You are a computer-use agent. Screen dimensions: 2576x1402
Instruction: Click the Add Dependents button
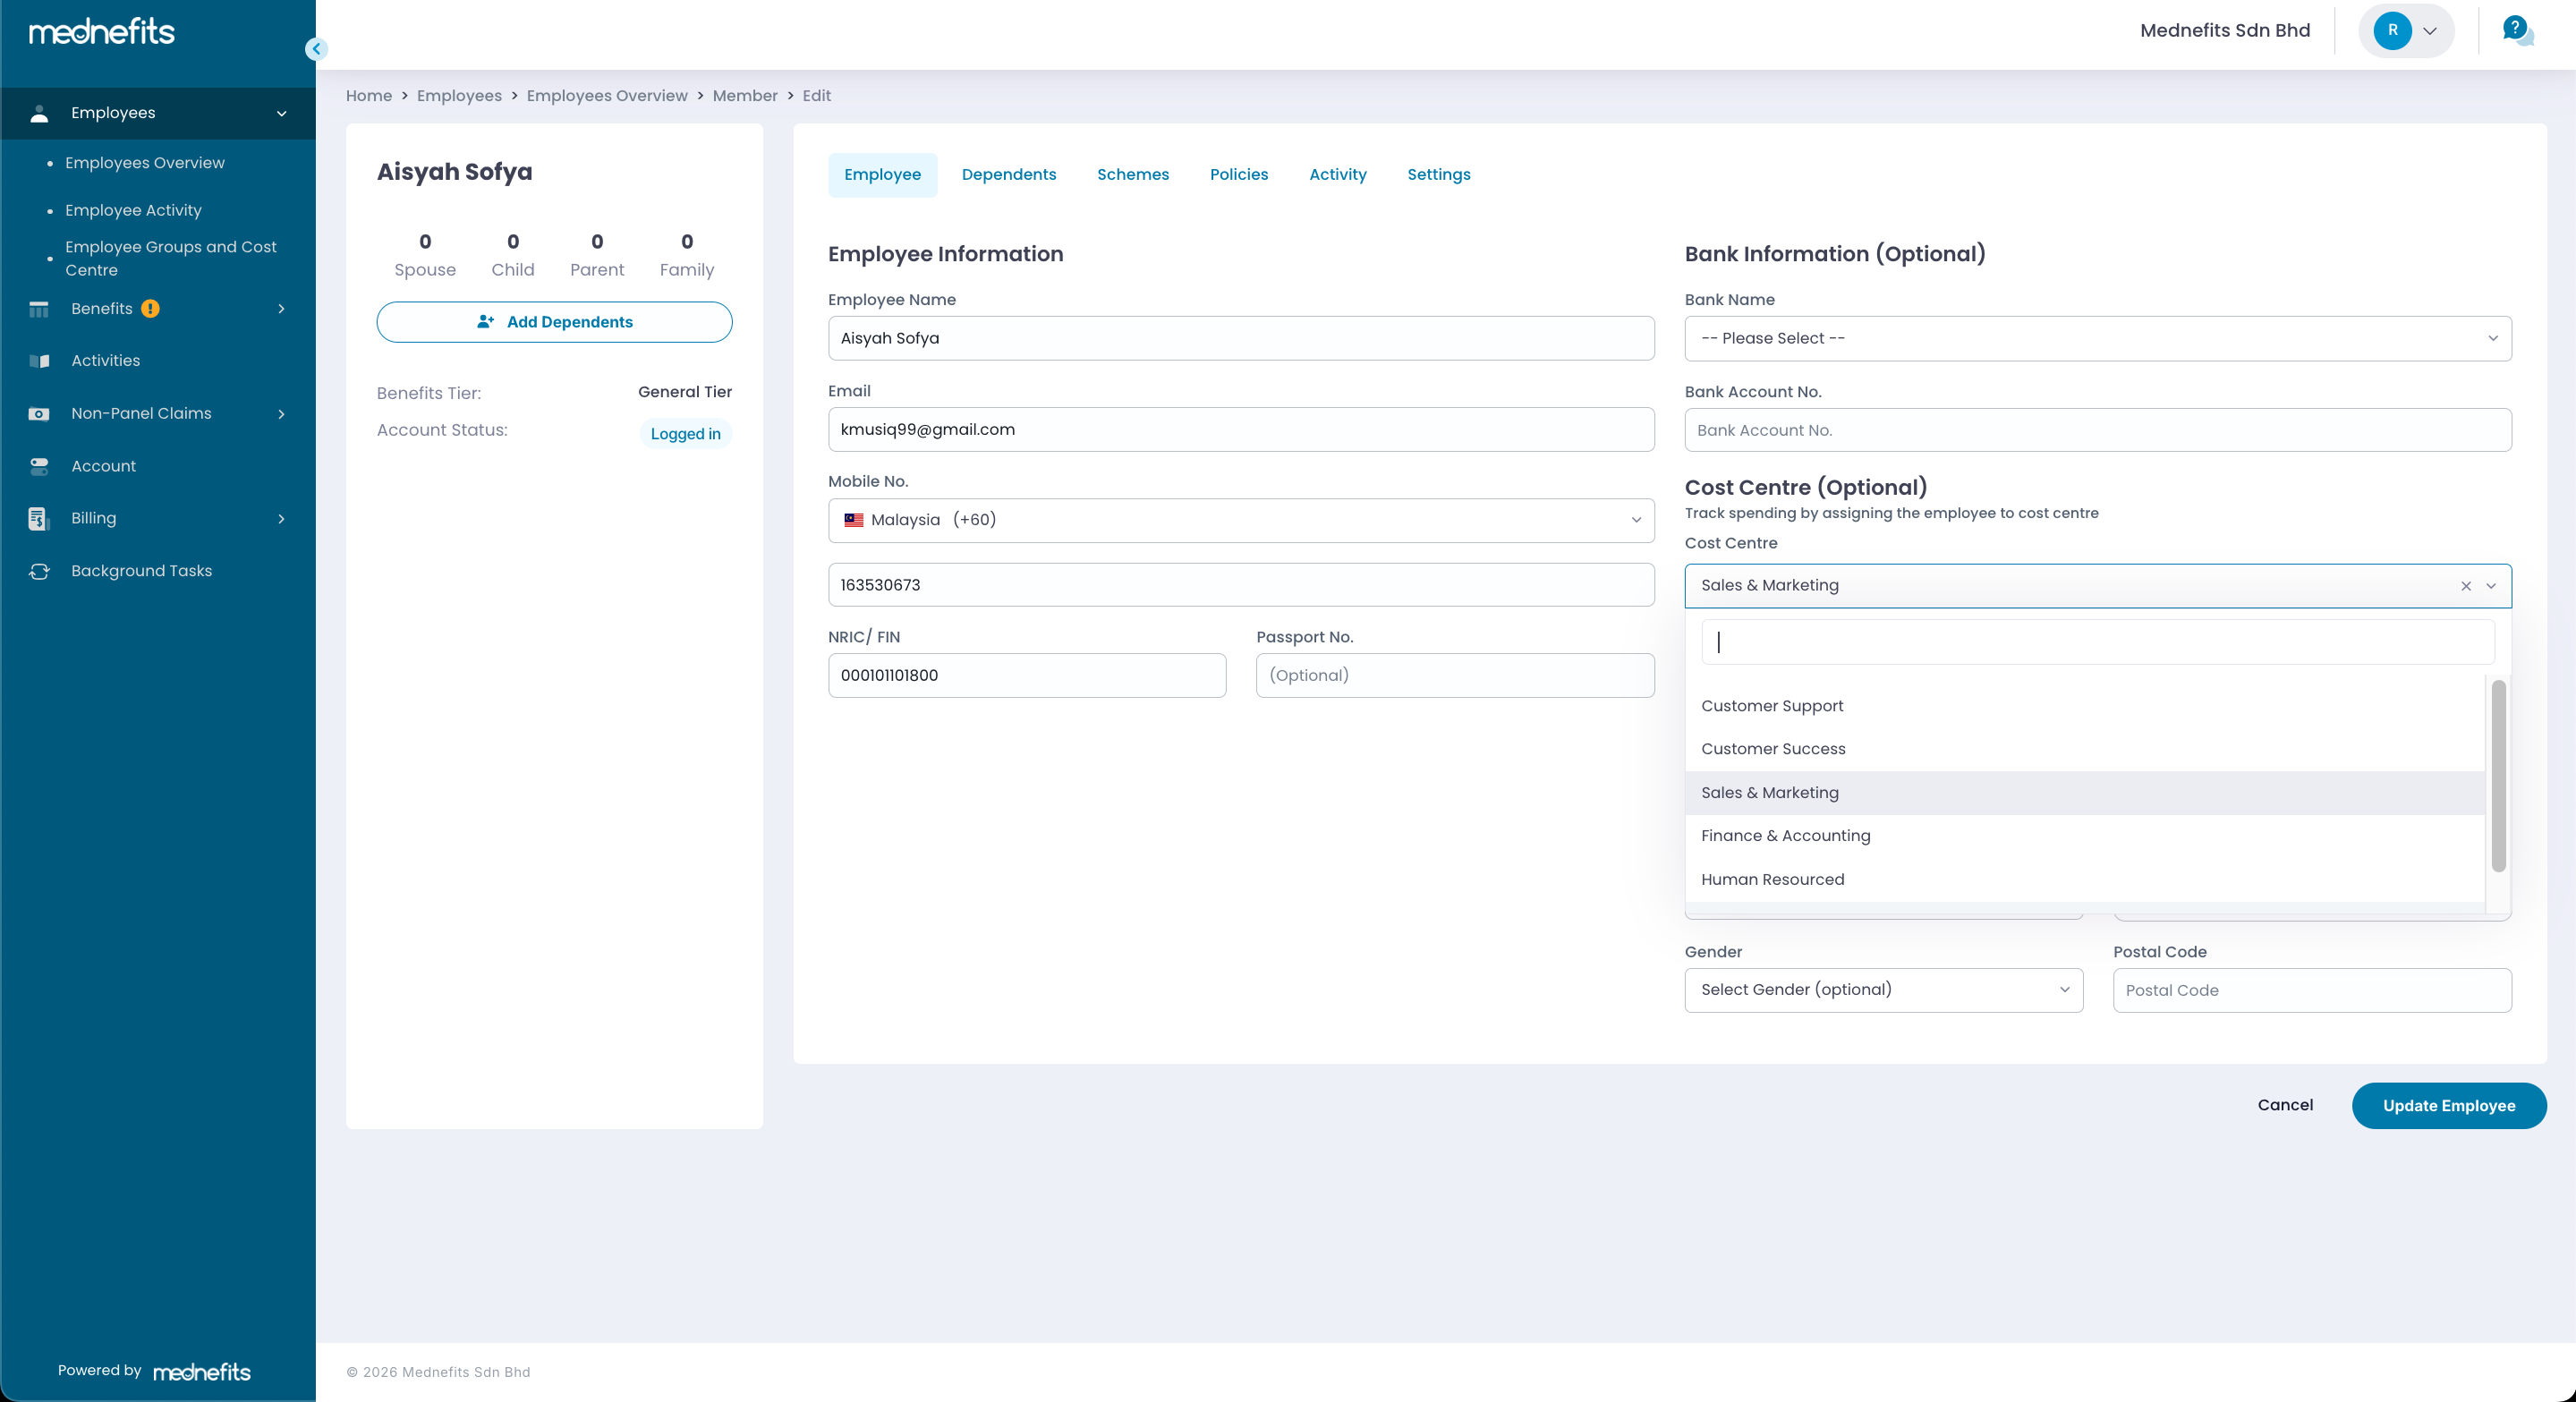[x=554, y=322]
